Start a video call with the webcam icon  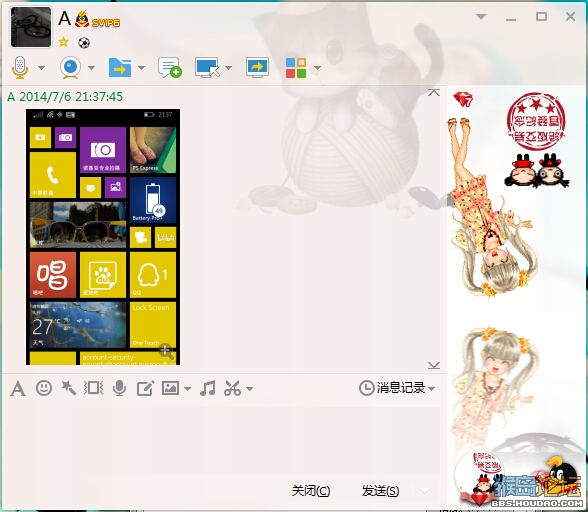click(x=70, y=68)
